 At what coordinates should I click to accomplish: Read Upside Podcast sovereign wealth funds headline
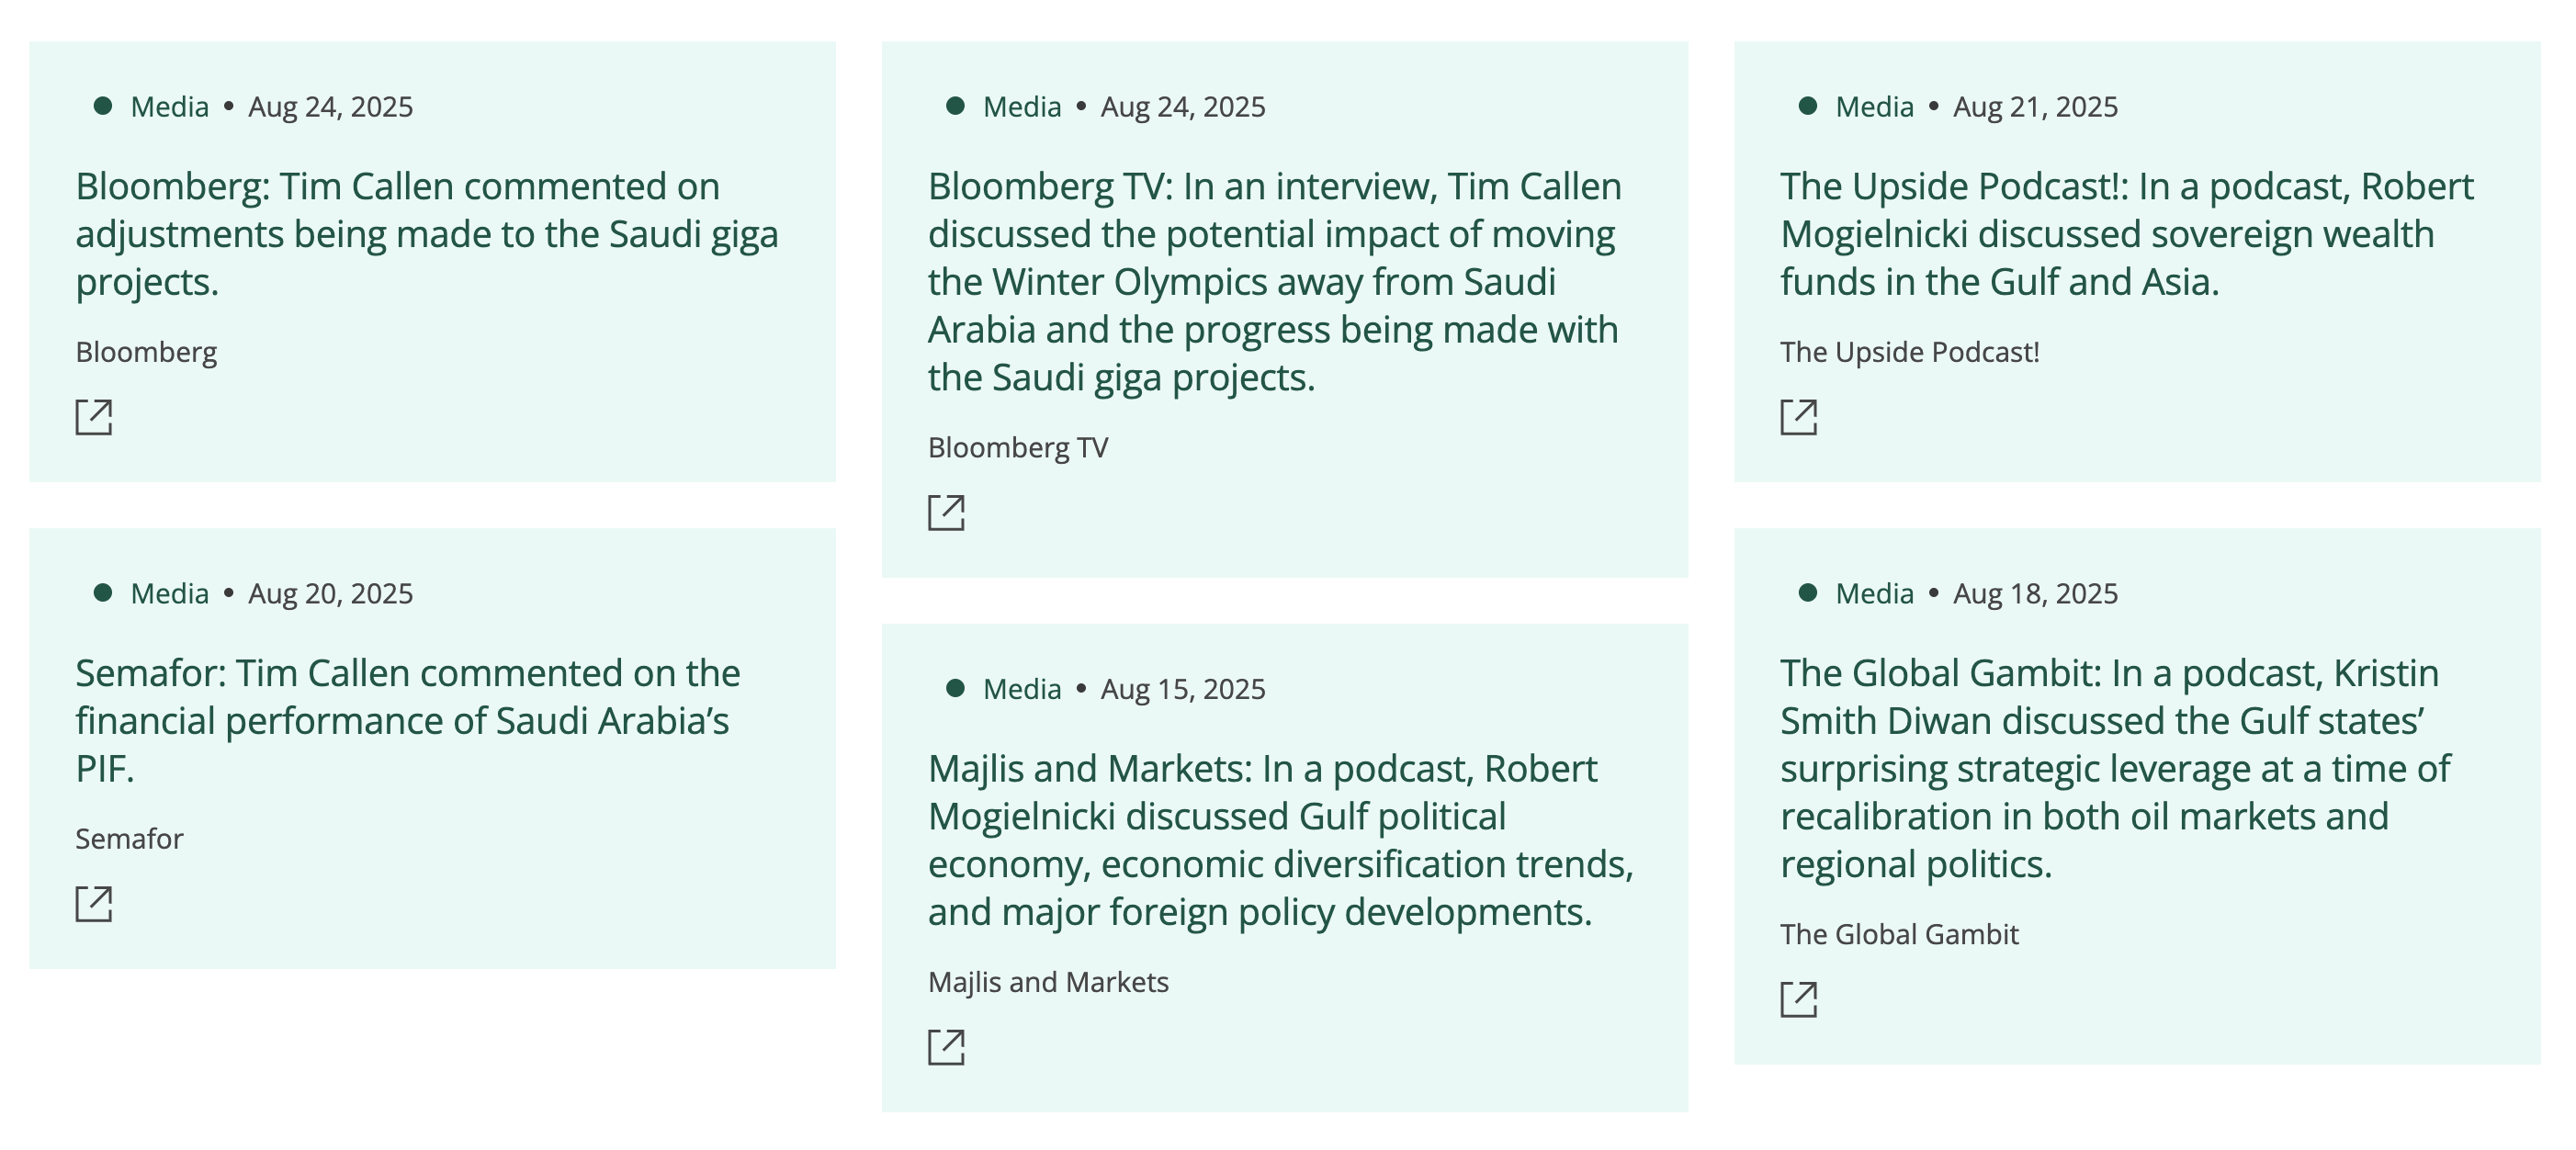click(x=2126, y=234)
